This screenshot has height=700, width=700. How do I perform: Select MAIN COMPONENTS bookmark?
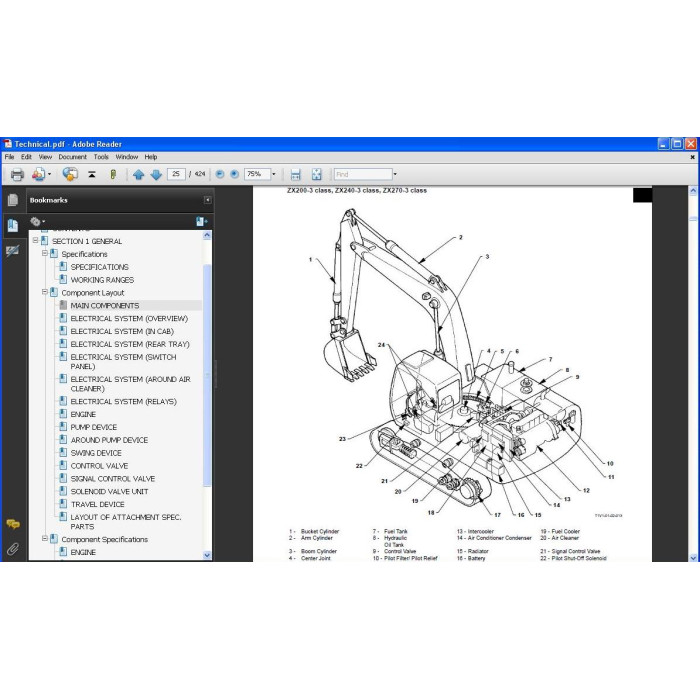tap(105, 306)
